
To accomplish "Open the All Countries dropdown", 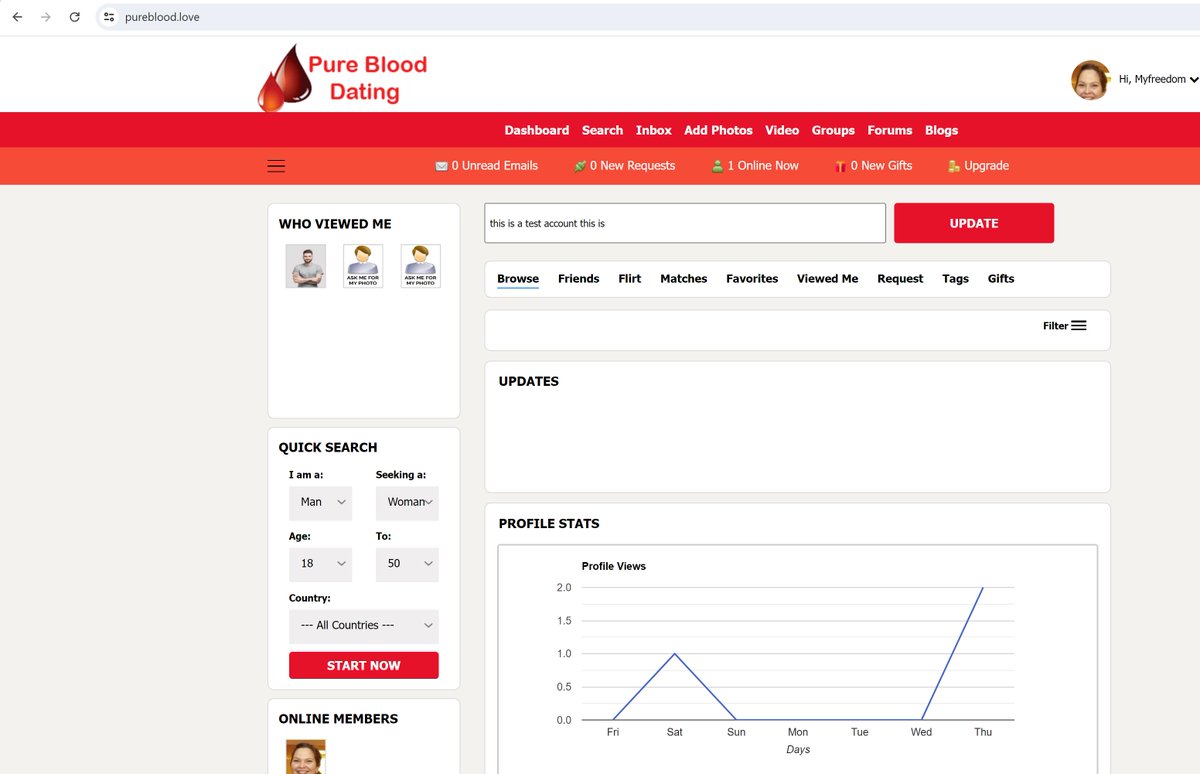I will [x=364, y=626].
